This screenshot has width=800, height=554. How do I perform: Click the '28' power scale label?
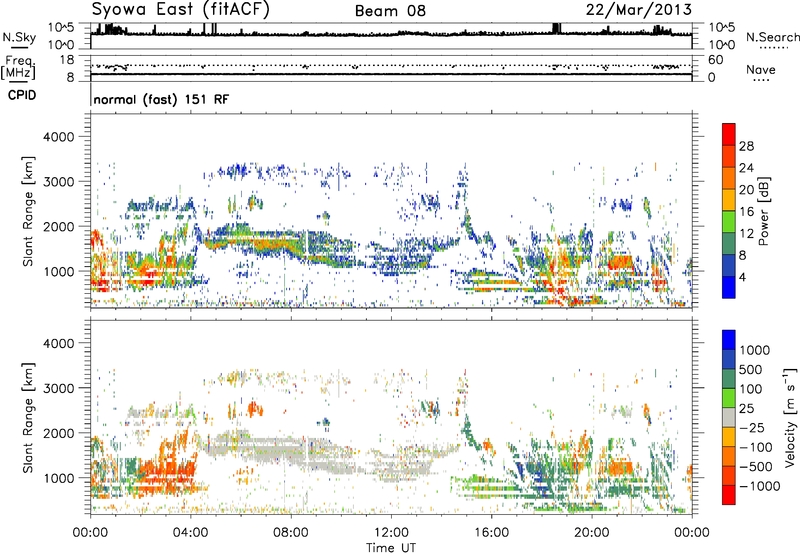(x=746, y=146)
